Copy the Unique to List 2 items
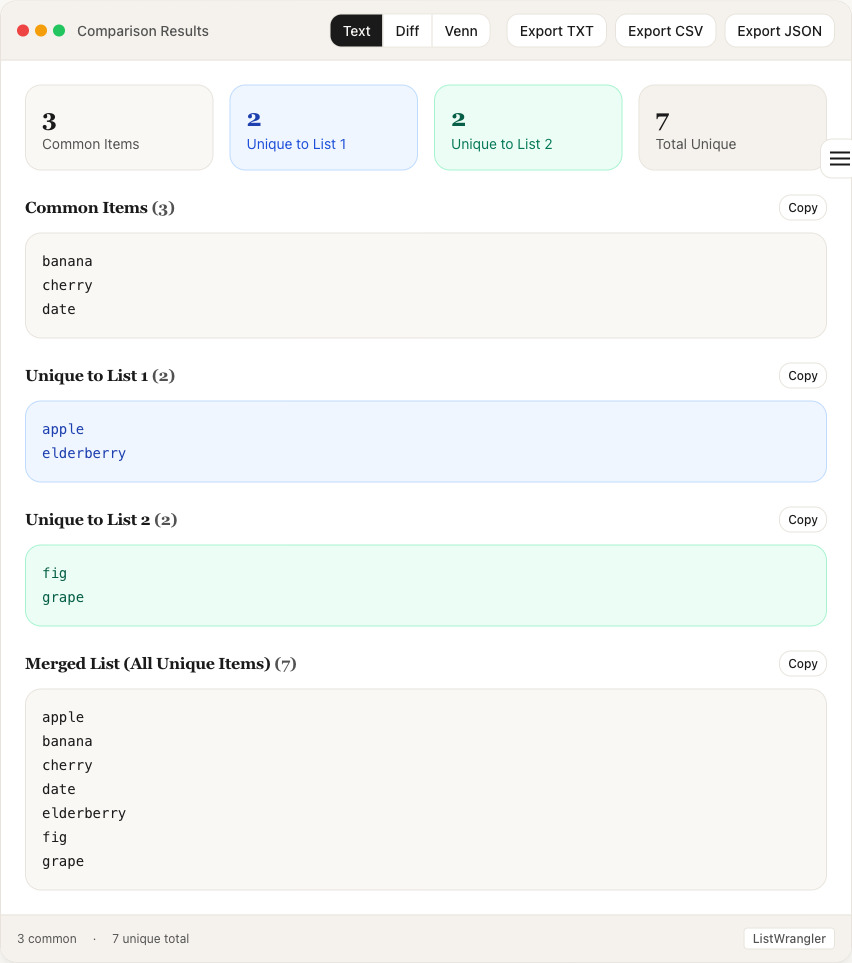The image size is (852, 963). [x=802, y=519]
